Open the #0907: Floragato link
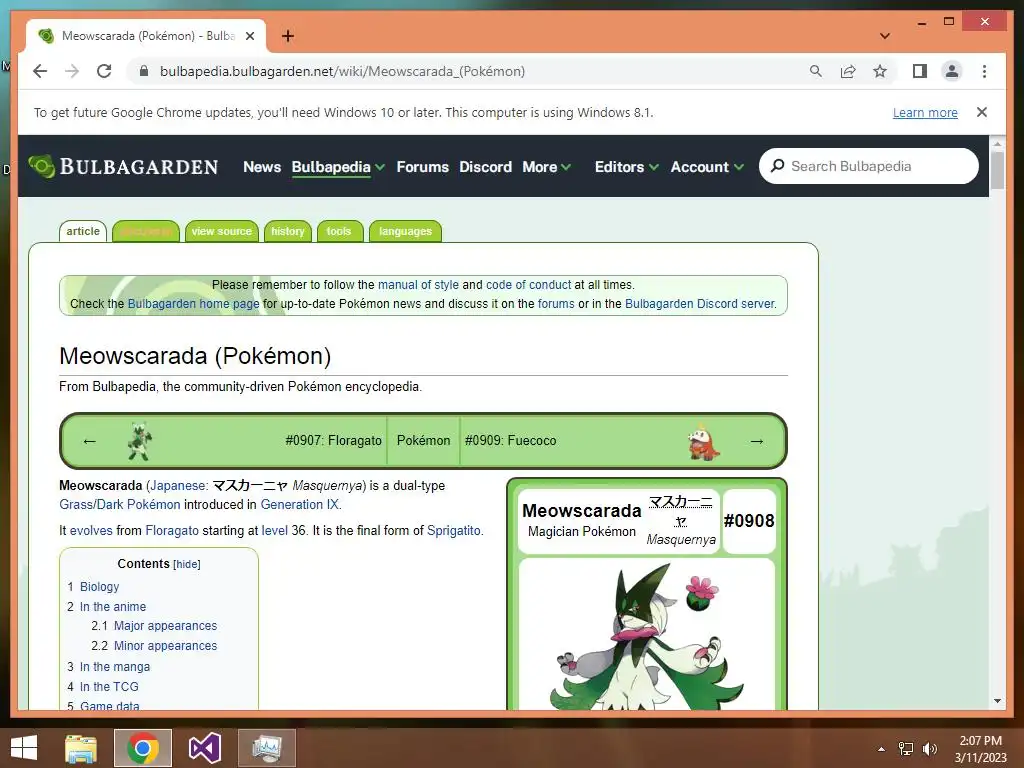The height and width of the screenshot is (768, 1024). pyautogui.click(x=333, y=441)
